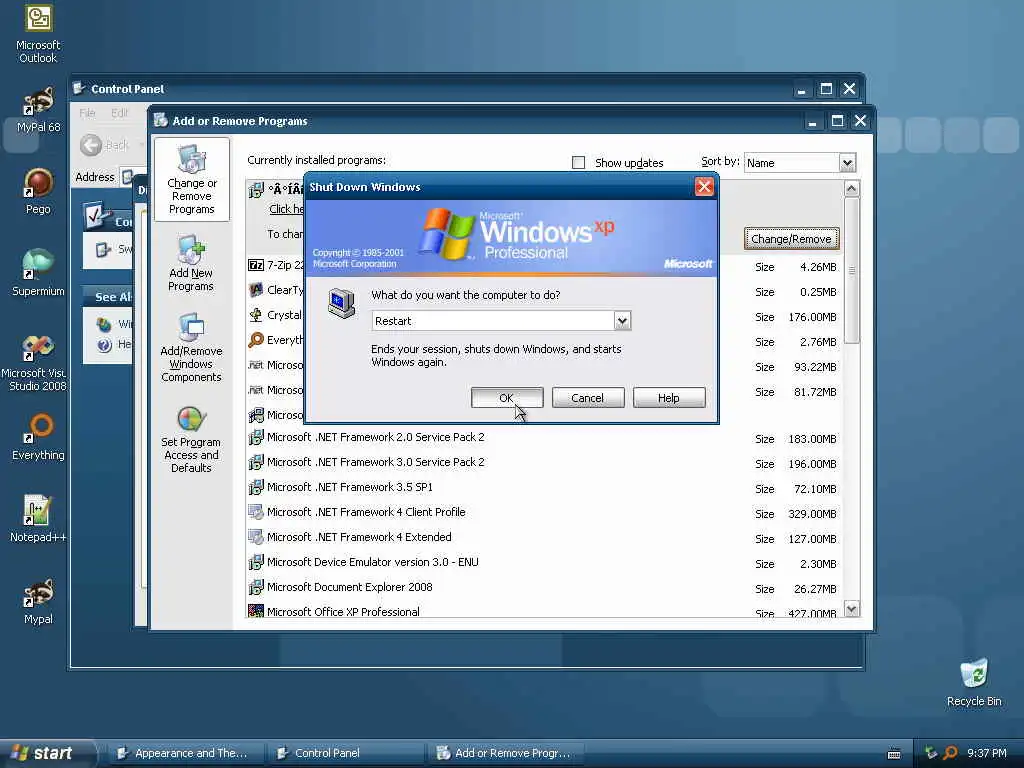Image resolution: width=1024 pixels, height=768 pixels.
Task: Switch to Add or Remove Programs taskbar item
Action: [x=505, y=753]
